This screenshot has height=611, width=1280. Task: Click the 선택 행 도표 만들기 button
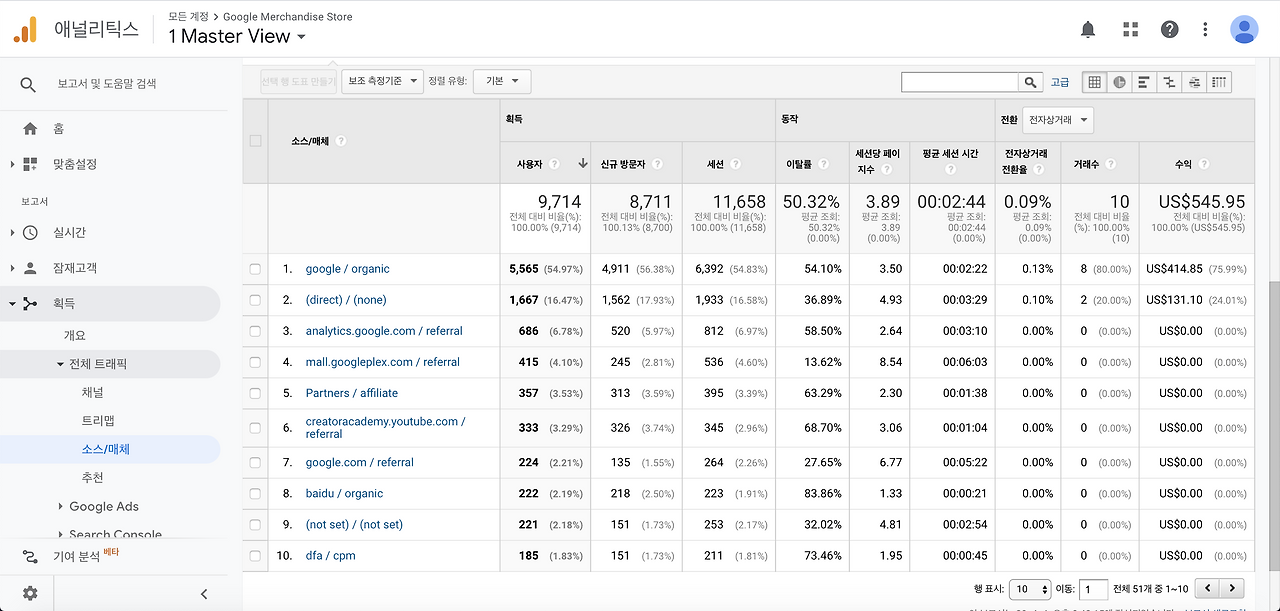pyautogui.click(x=299, y=81)
